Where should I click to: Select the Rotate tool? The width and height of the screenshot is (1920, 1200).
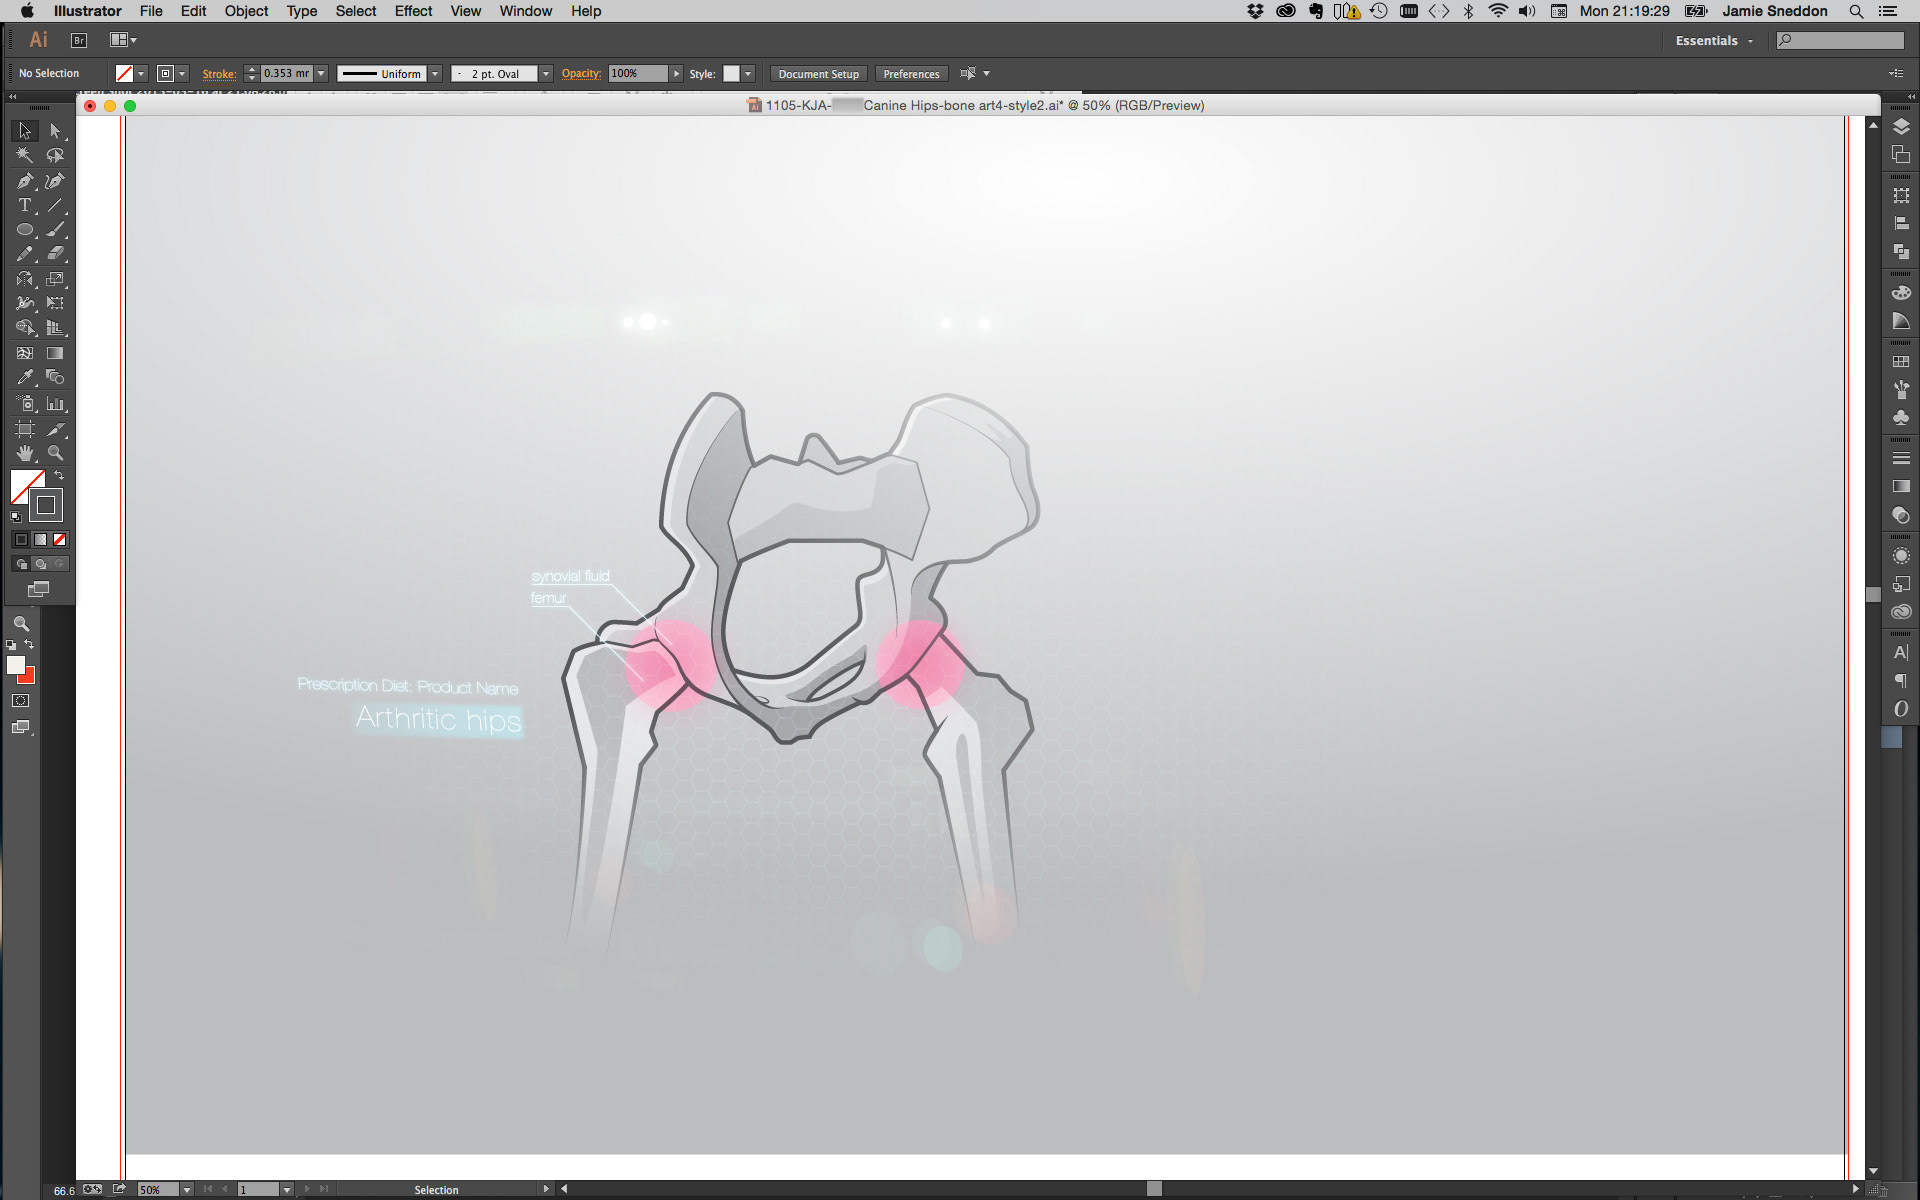pyautogui.click(x=25, y=279)
